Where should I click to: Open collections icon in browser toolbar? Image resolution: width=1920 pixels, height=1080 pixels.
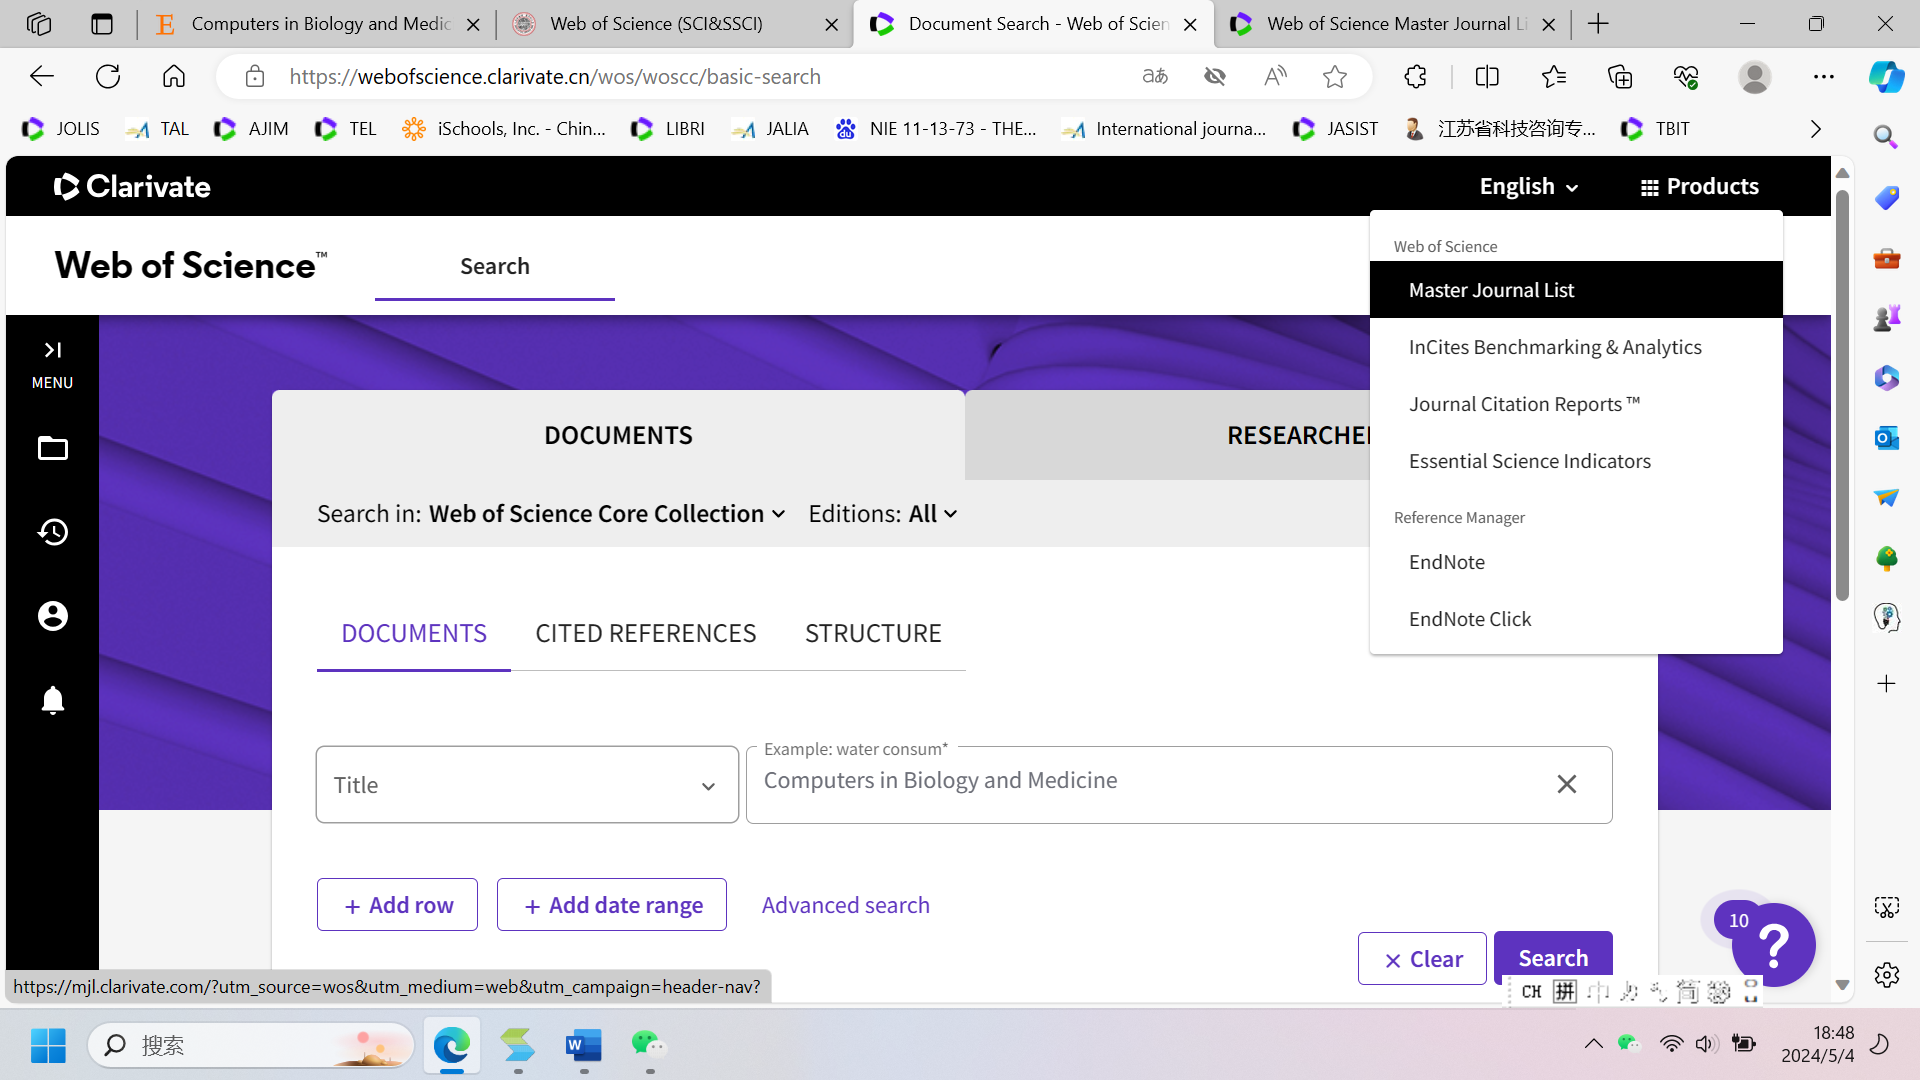(1620, 76)
